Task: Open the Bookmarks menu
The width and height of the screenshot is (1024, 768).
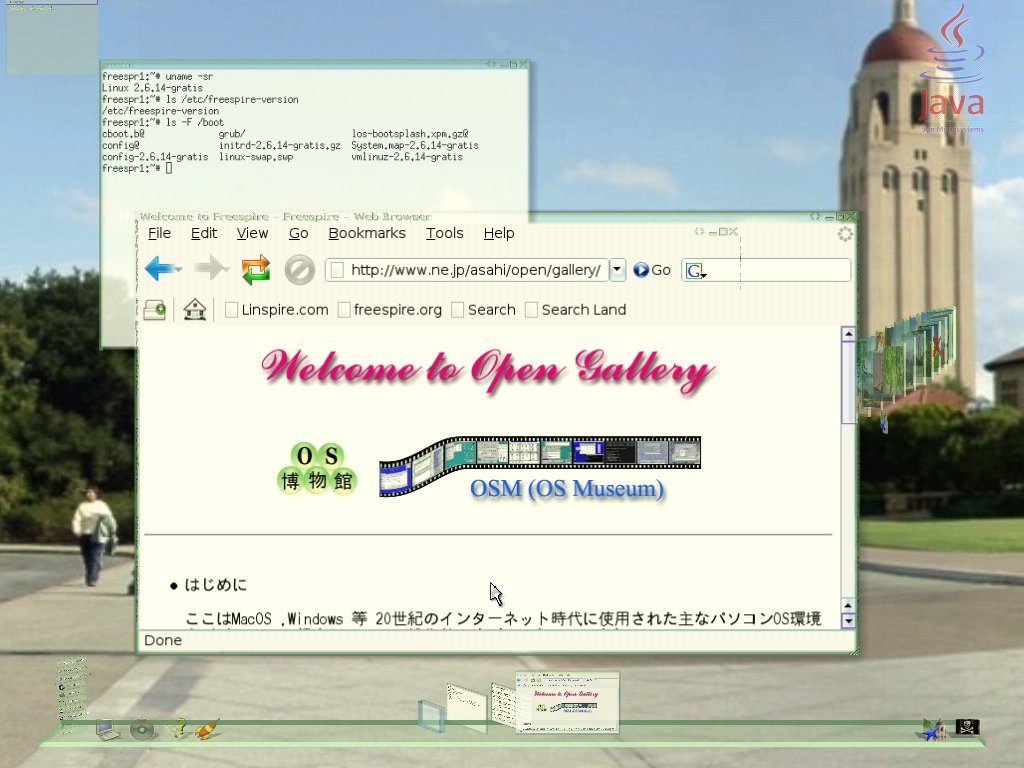Action: [367, 233]
